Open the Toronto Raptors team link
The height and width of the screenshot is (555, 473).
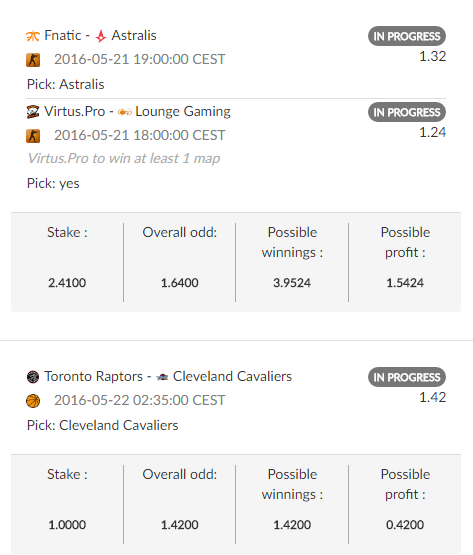click(x=93, y=376)
